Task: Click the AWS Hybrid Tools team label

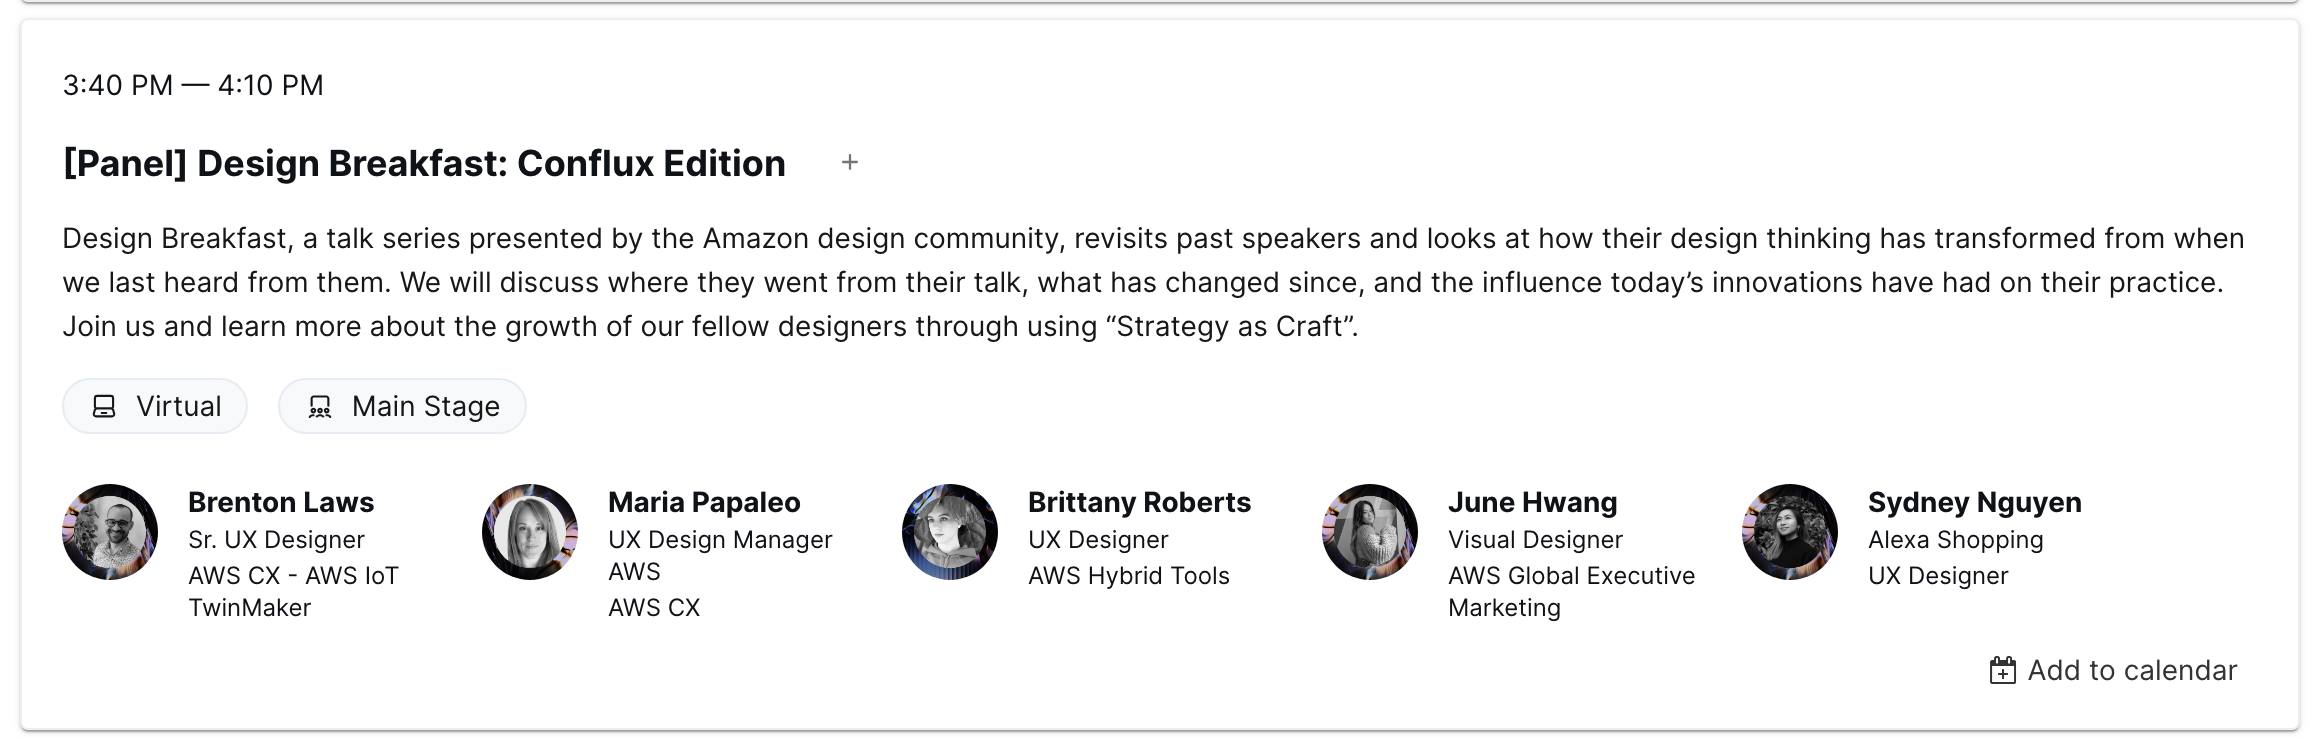Action: 1129,576
